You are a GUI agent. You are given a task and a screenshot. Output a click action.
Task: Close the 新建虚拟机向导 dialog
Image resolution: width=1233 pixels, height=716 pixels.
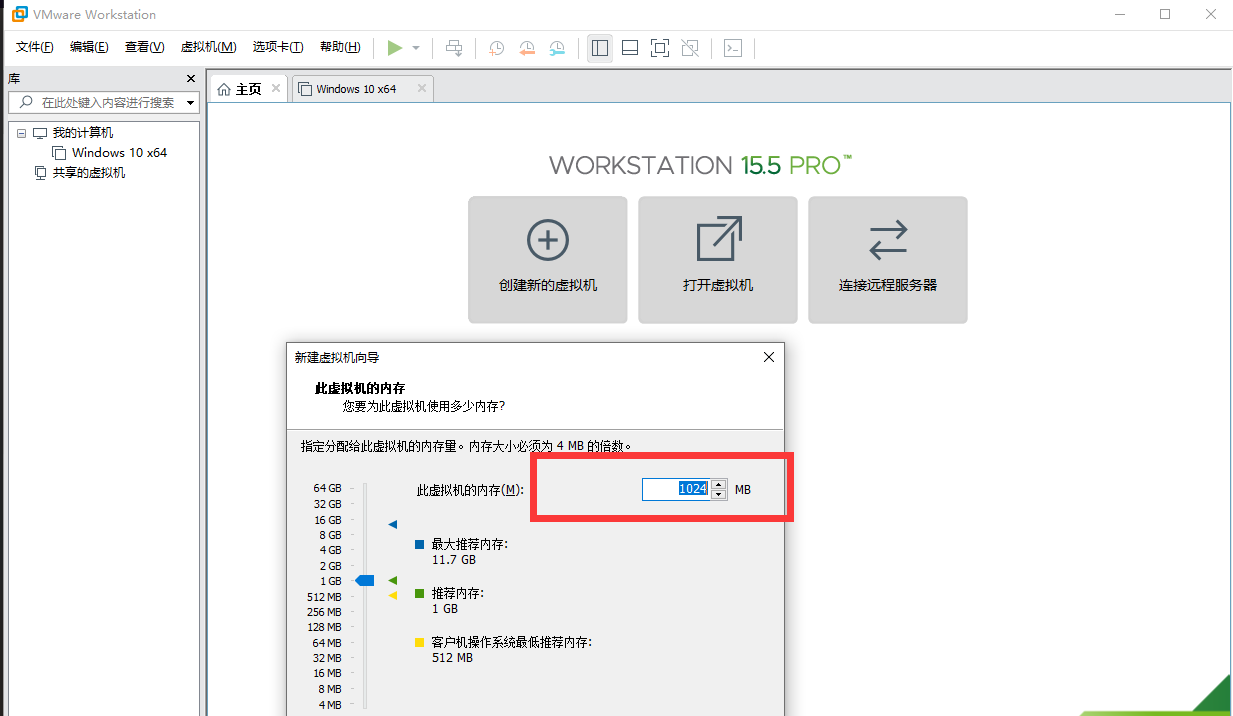coord(769,357)
